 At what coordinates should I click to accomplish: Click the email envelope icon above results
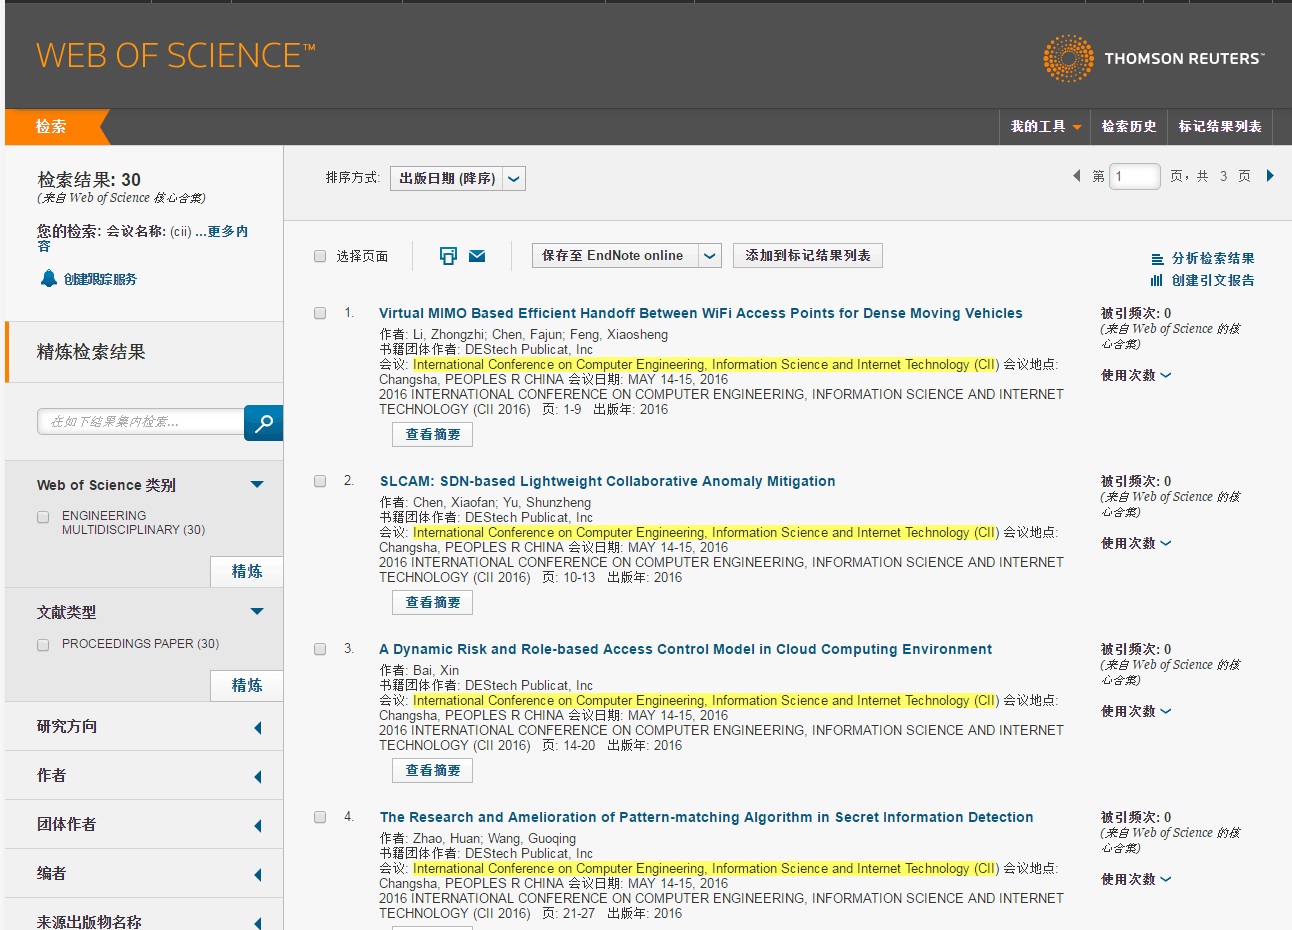click(x=477, y=256)
